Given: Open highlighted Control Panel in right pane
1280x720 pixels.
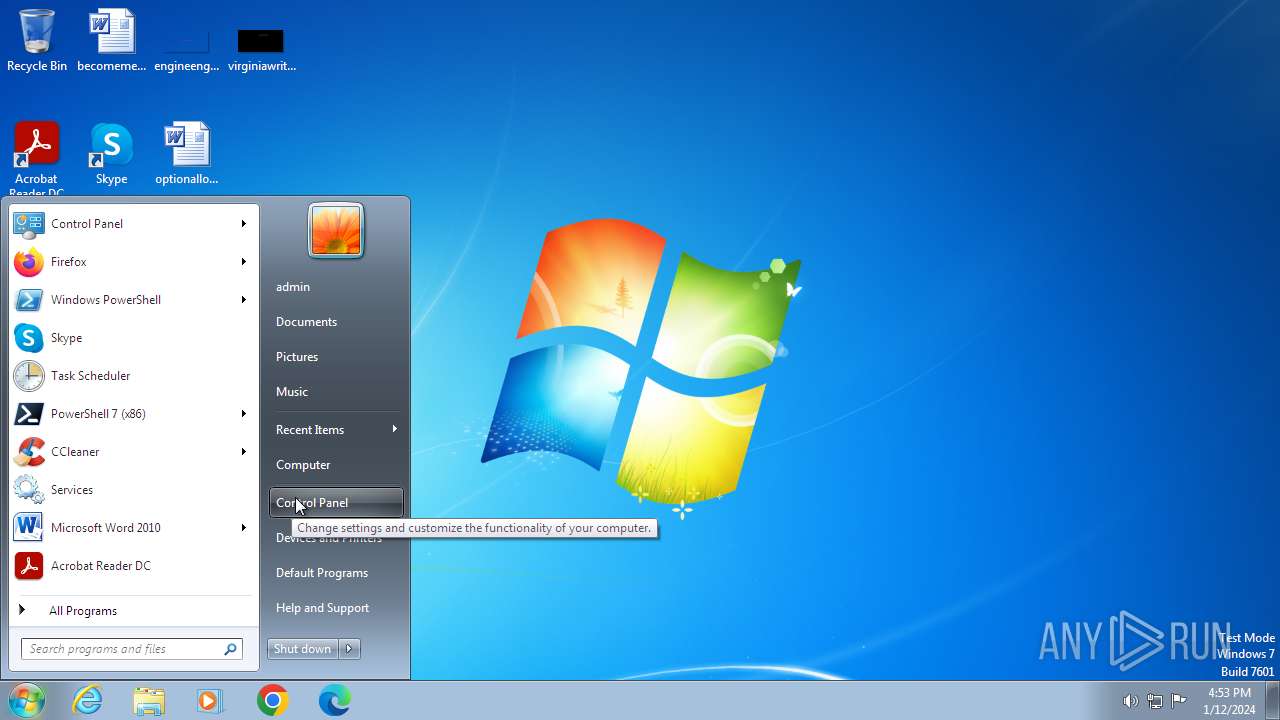Looking at the screenshot, I should [336, 503].
